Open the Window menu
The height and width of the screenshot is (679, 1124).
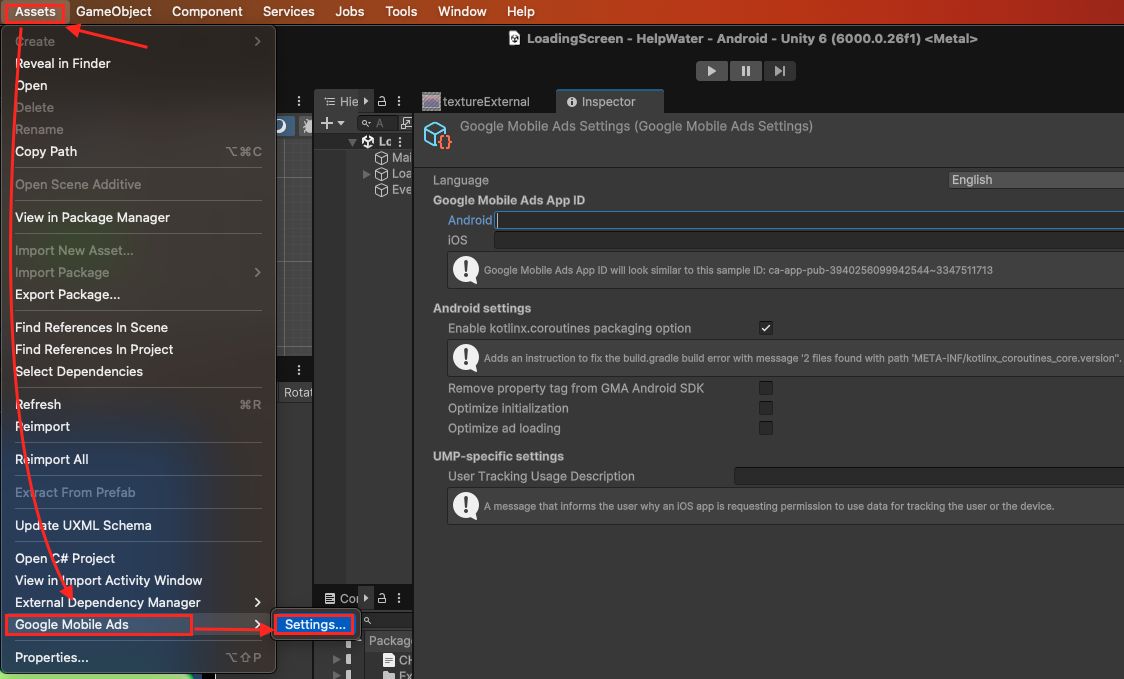tap(462, 11)
